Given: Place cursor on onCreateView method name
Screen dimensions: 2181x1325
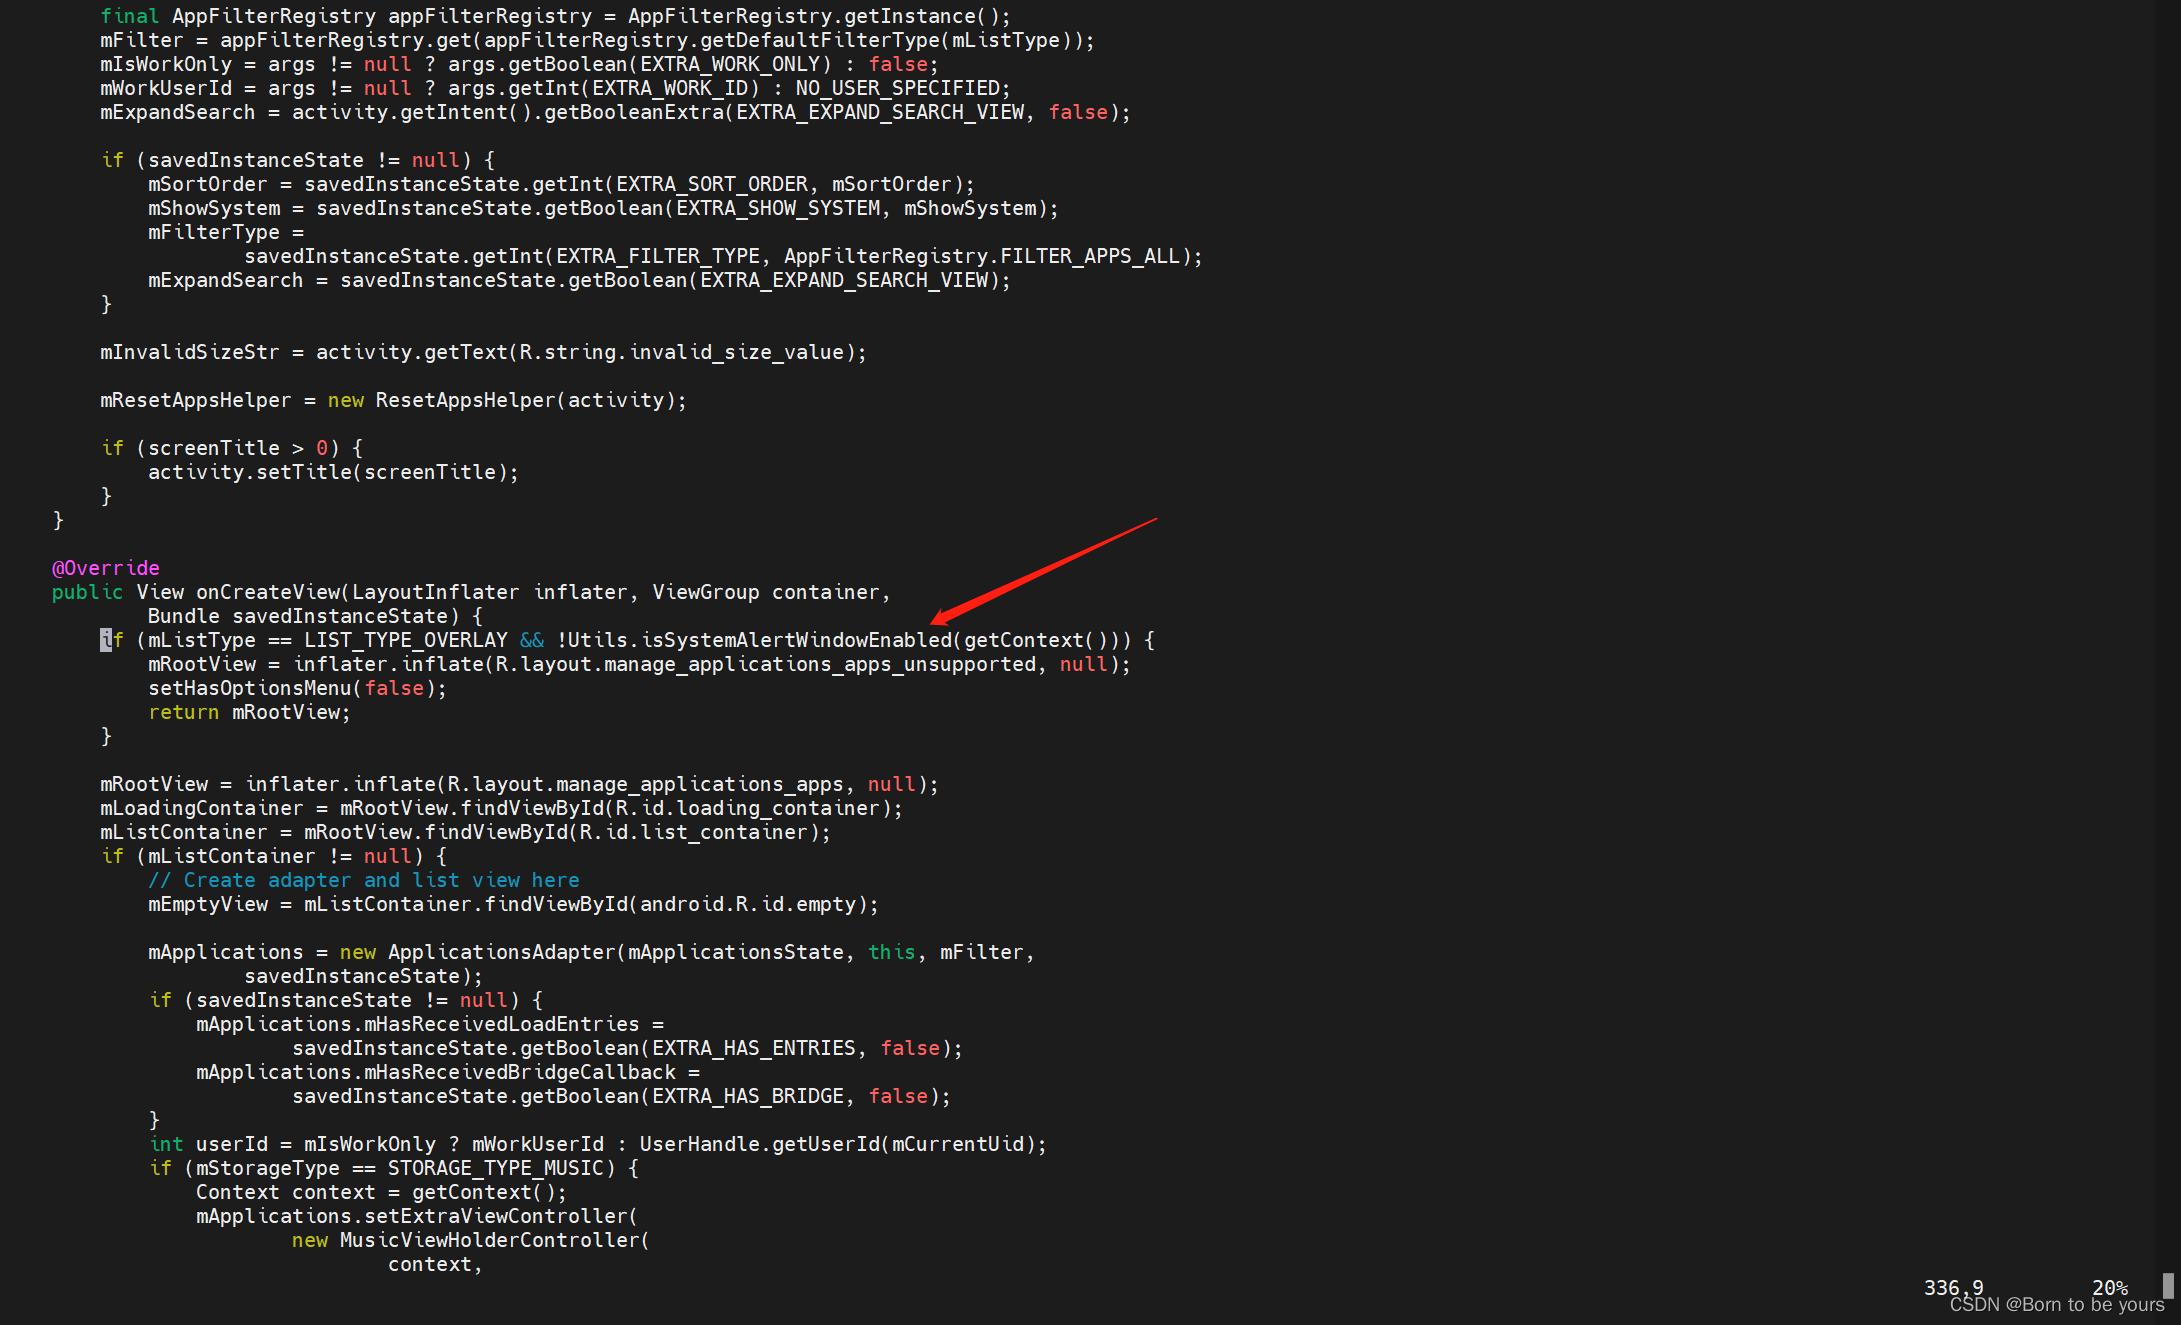Looking at the screenshot, I should pyautogui.click(x=268, y=592).
